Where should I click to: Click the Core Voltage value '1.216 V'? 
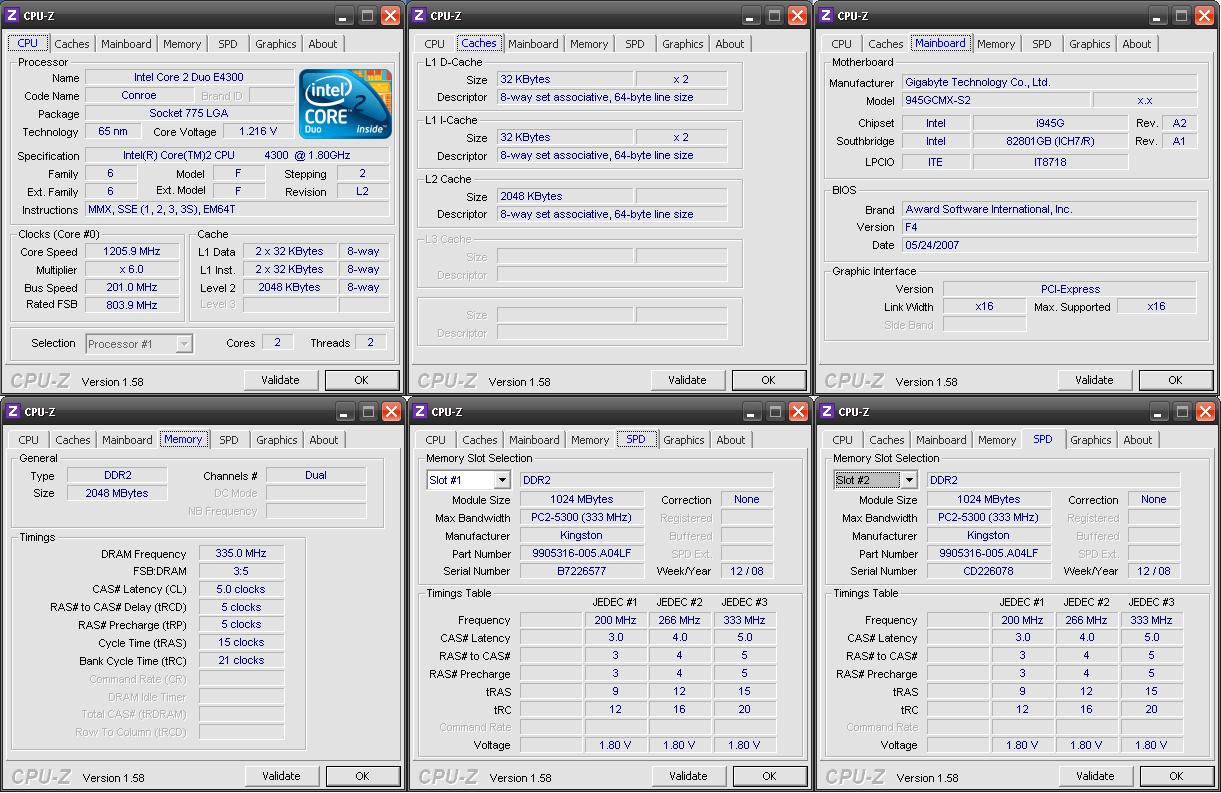pyautogui.click(x=258, y=131)
